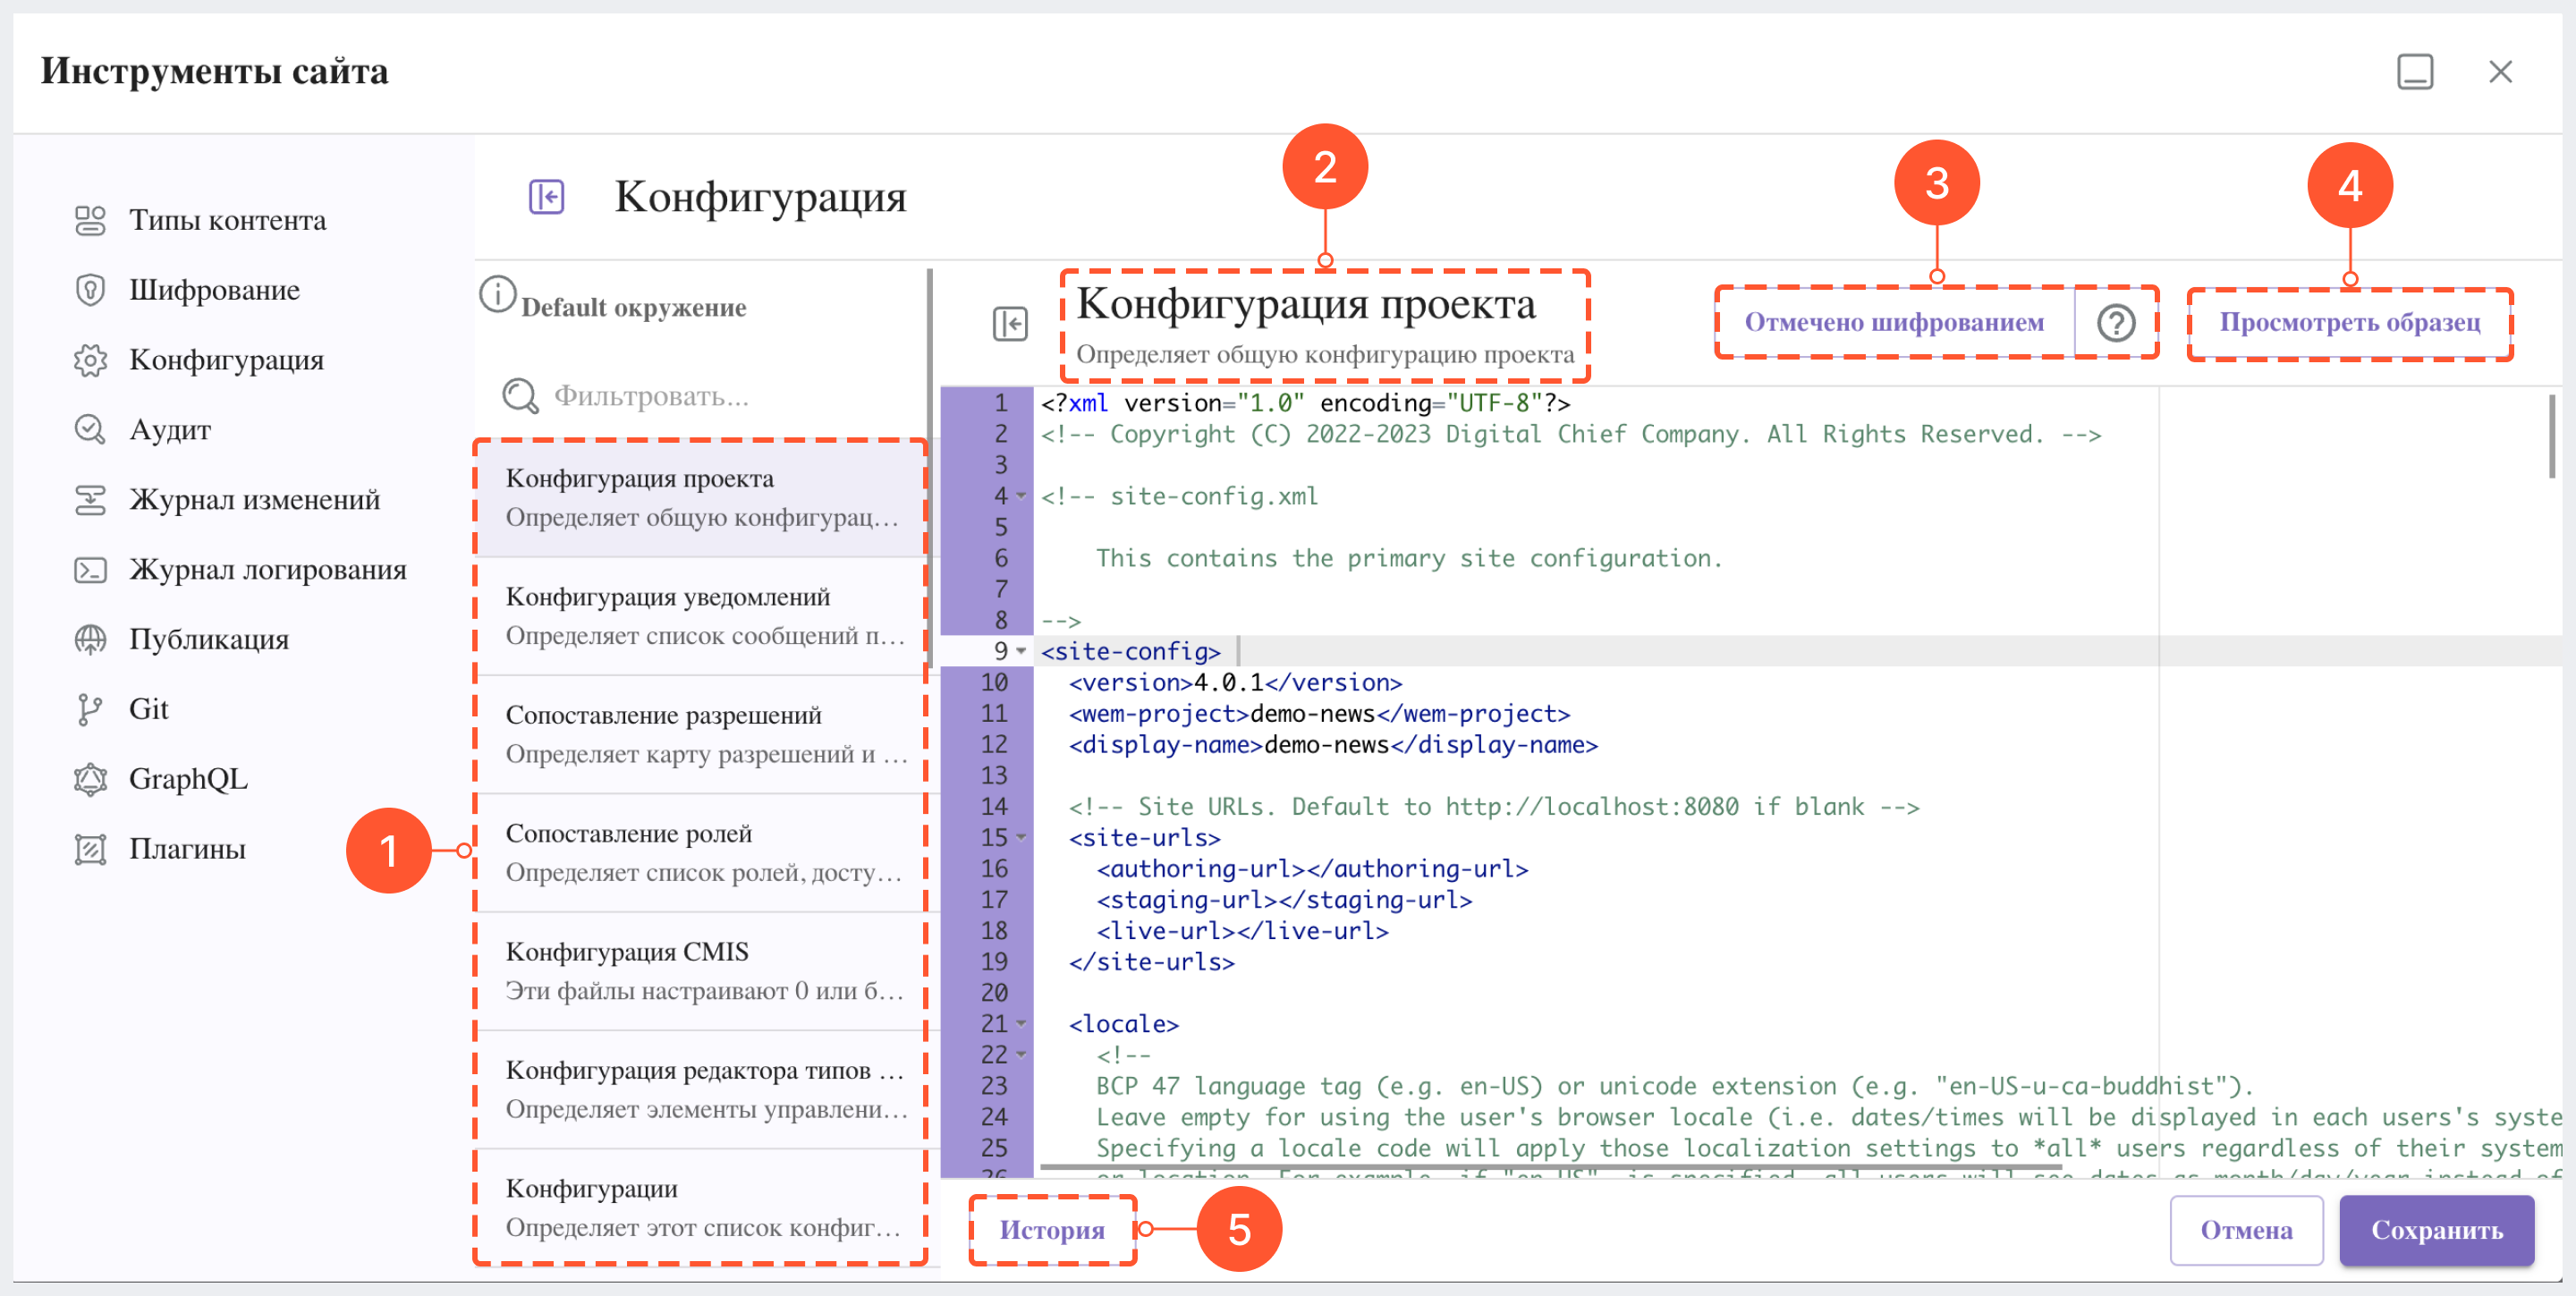
Task: Open Журнал изменений section
Action: (254, 499)
